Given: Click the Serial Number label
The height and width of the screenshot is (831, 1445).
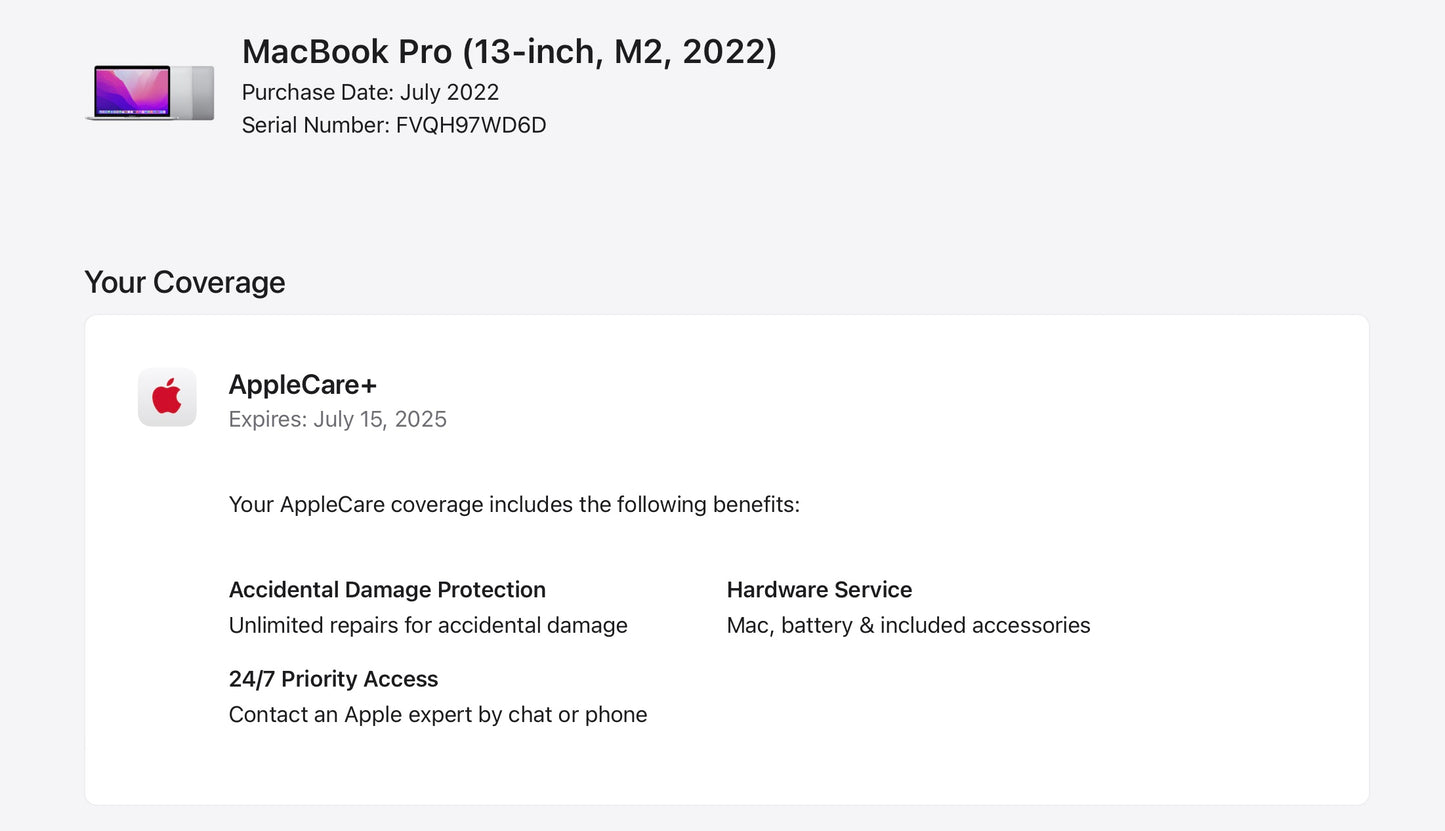Looking at the screenshot, I should [315, 125].
